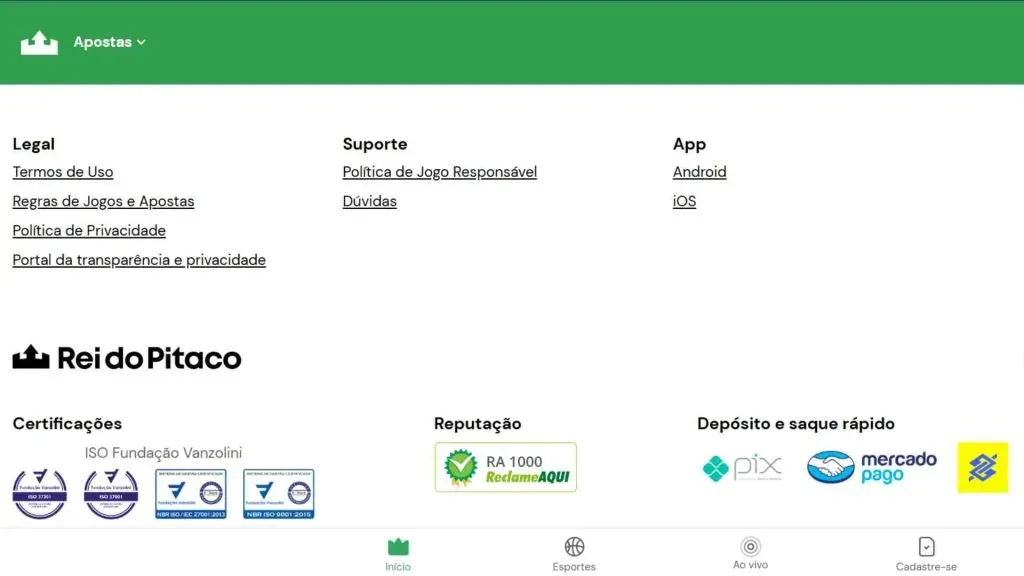The height and width of the screenshot is (576, 1024).
Task: Click the Dúvidas support link
Action: tap(369, 201)
